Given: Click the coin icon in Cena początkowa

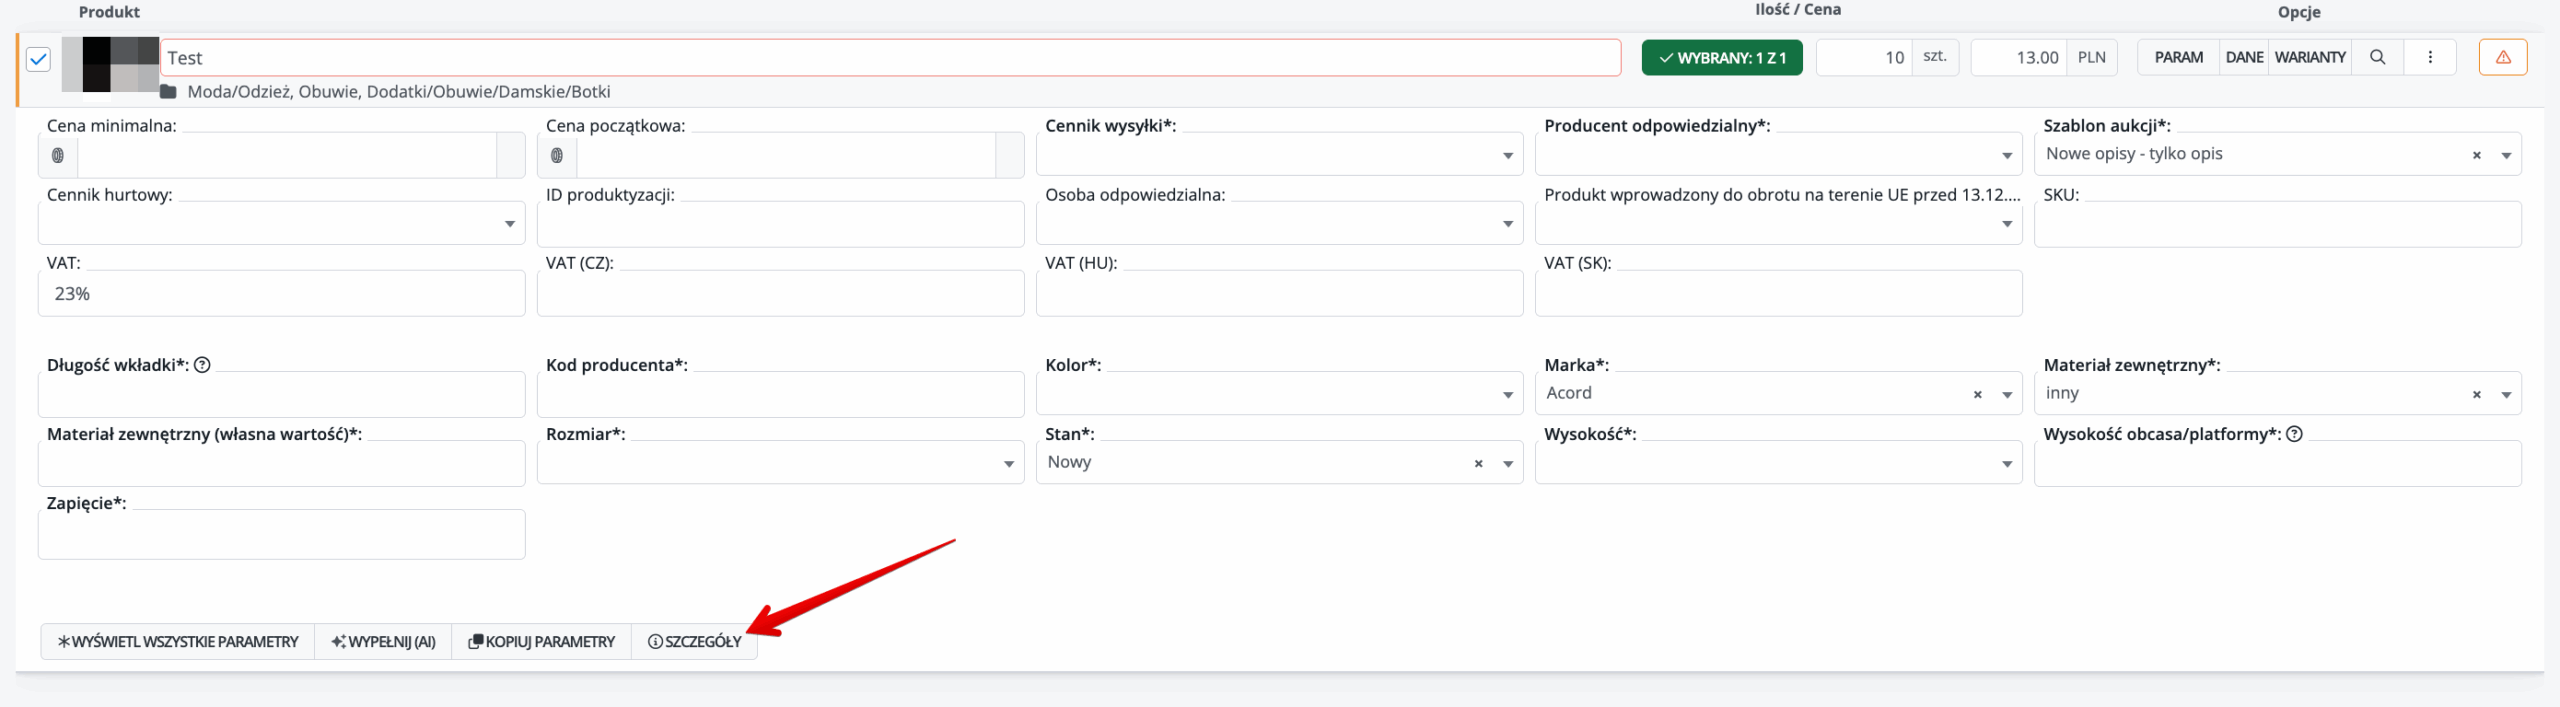Looking at the screenshot, I should pyautogui.click(x=557, y=155).
